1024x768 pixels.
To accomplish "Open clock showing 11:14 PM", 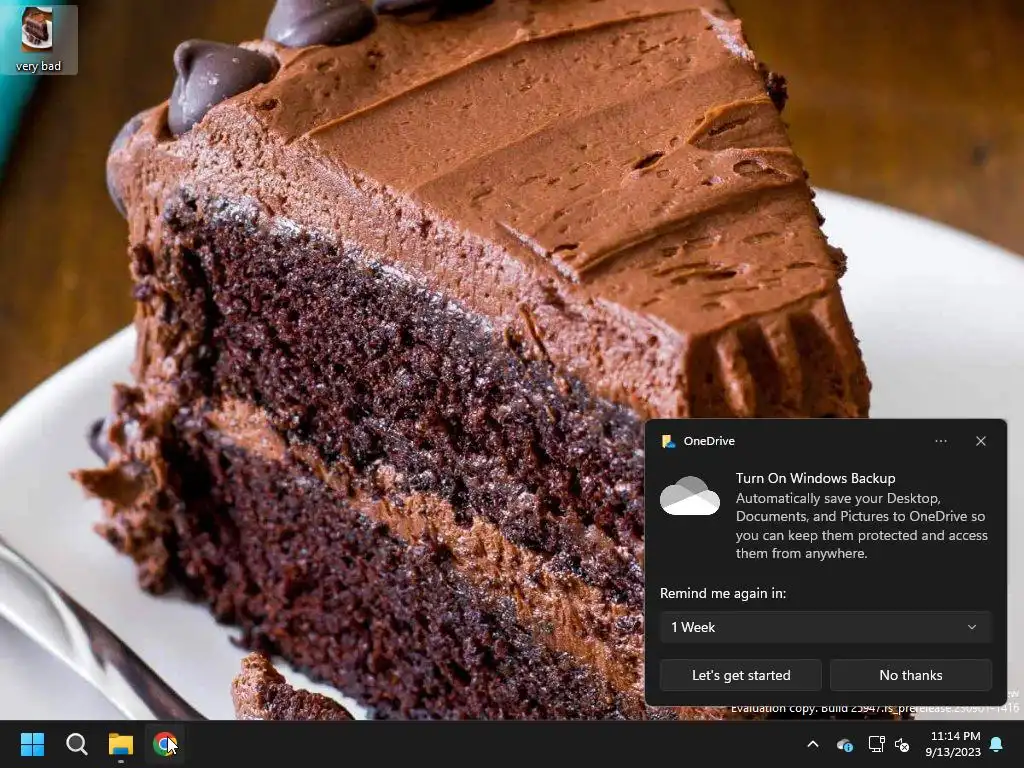I will (953, 744).
